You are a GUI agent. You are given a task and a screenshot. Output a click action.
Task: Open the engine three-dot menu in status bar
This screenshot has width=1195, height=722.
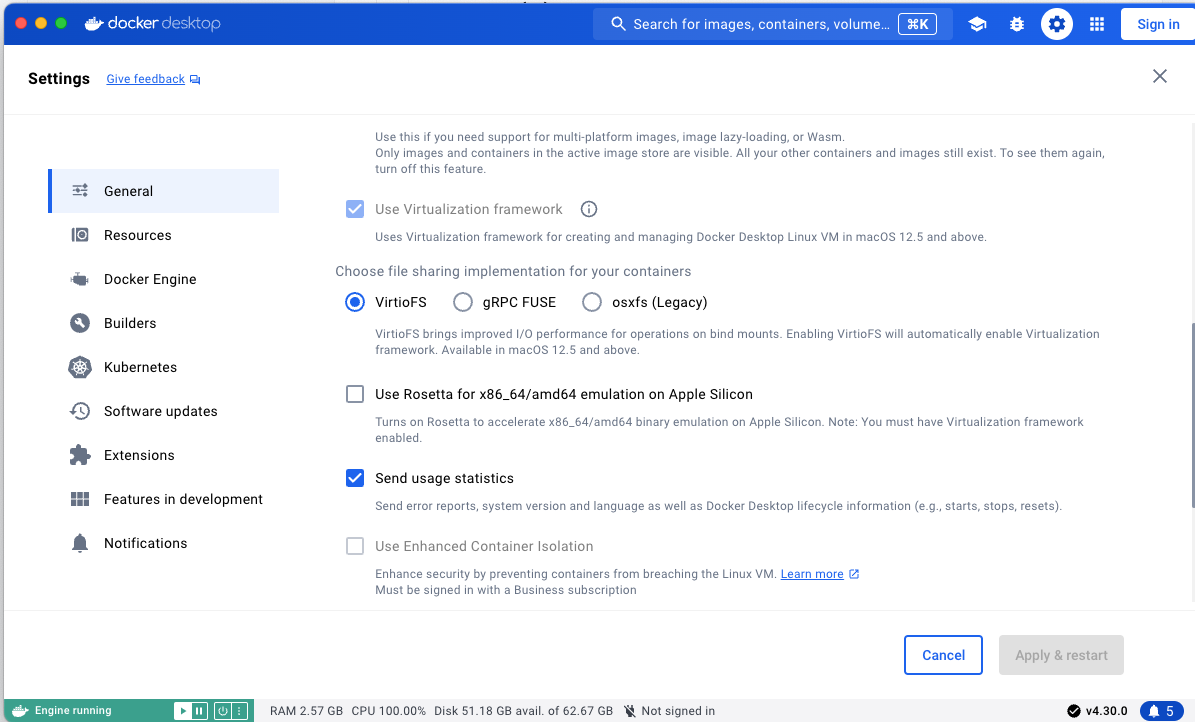pyautogui.click(x=240, y=711)
